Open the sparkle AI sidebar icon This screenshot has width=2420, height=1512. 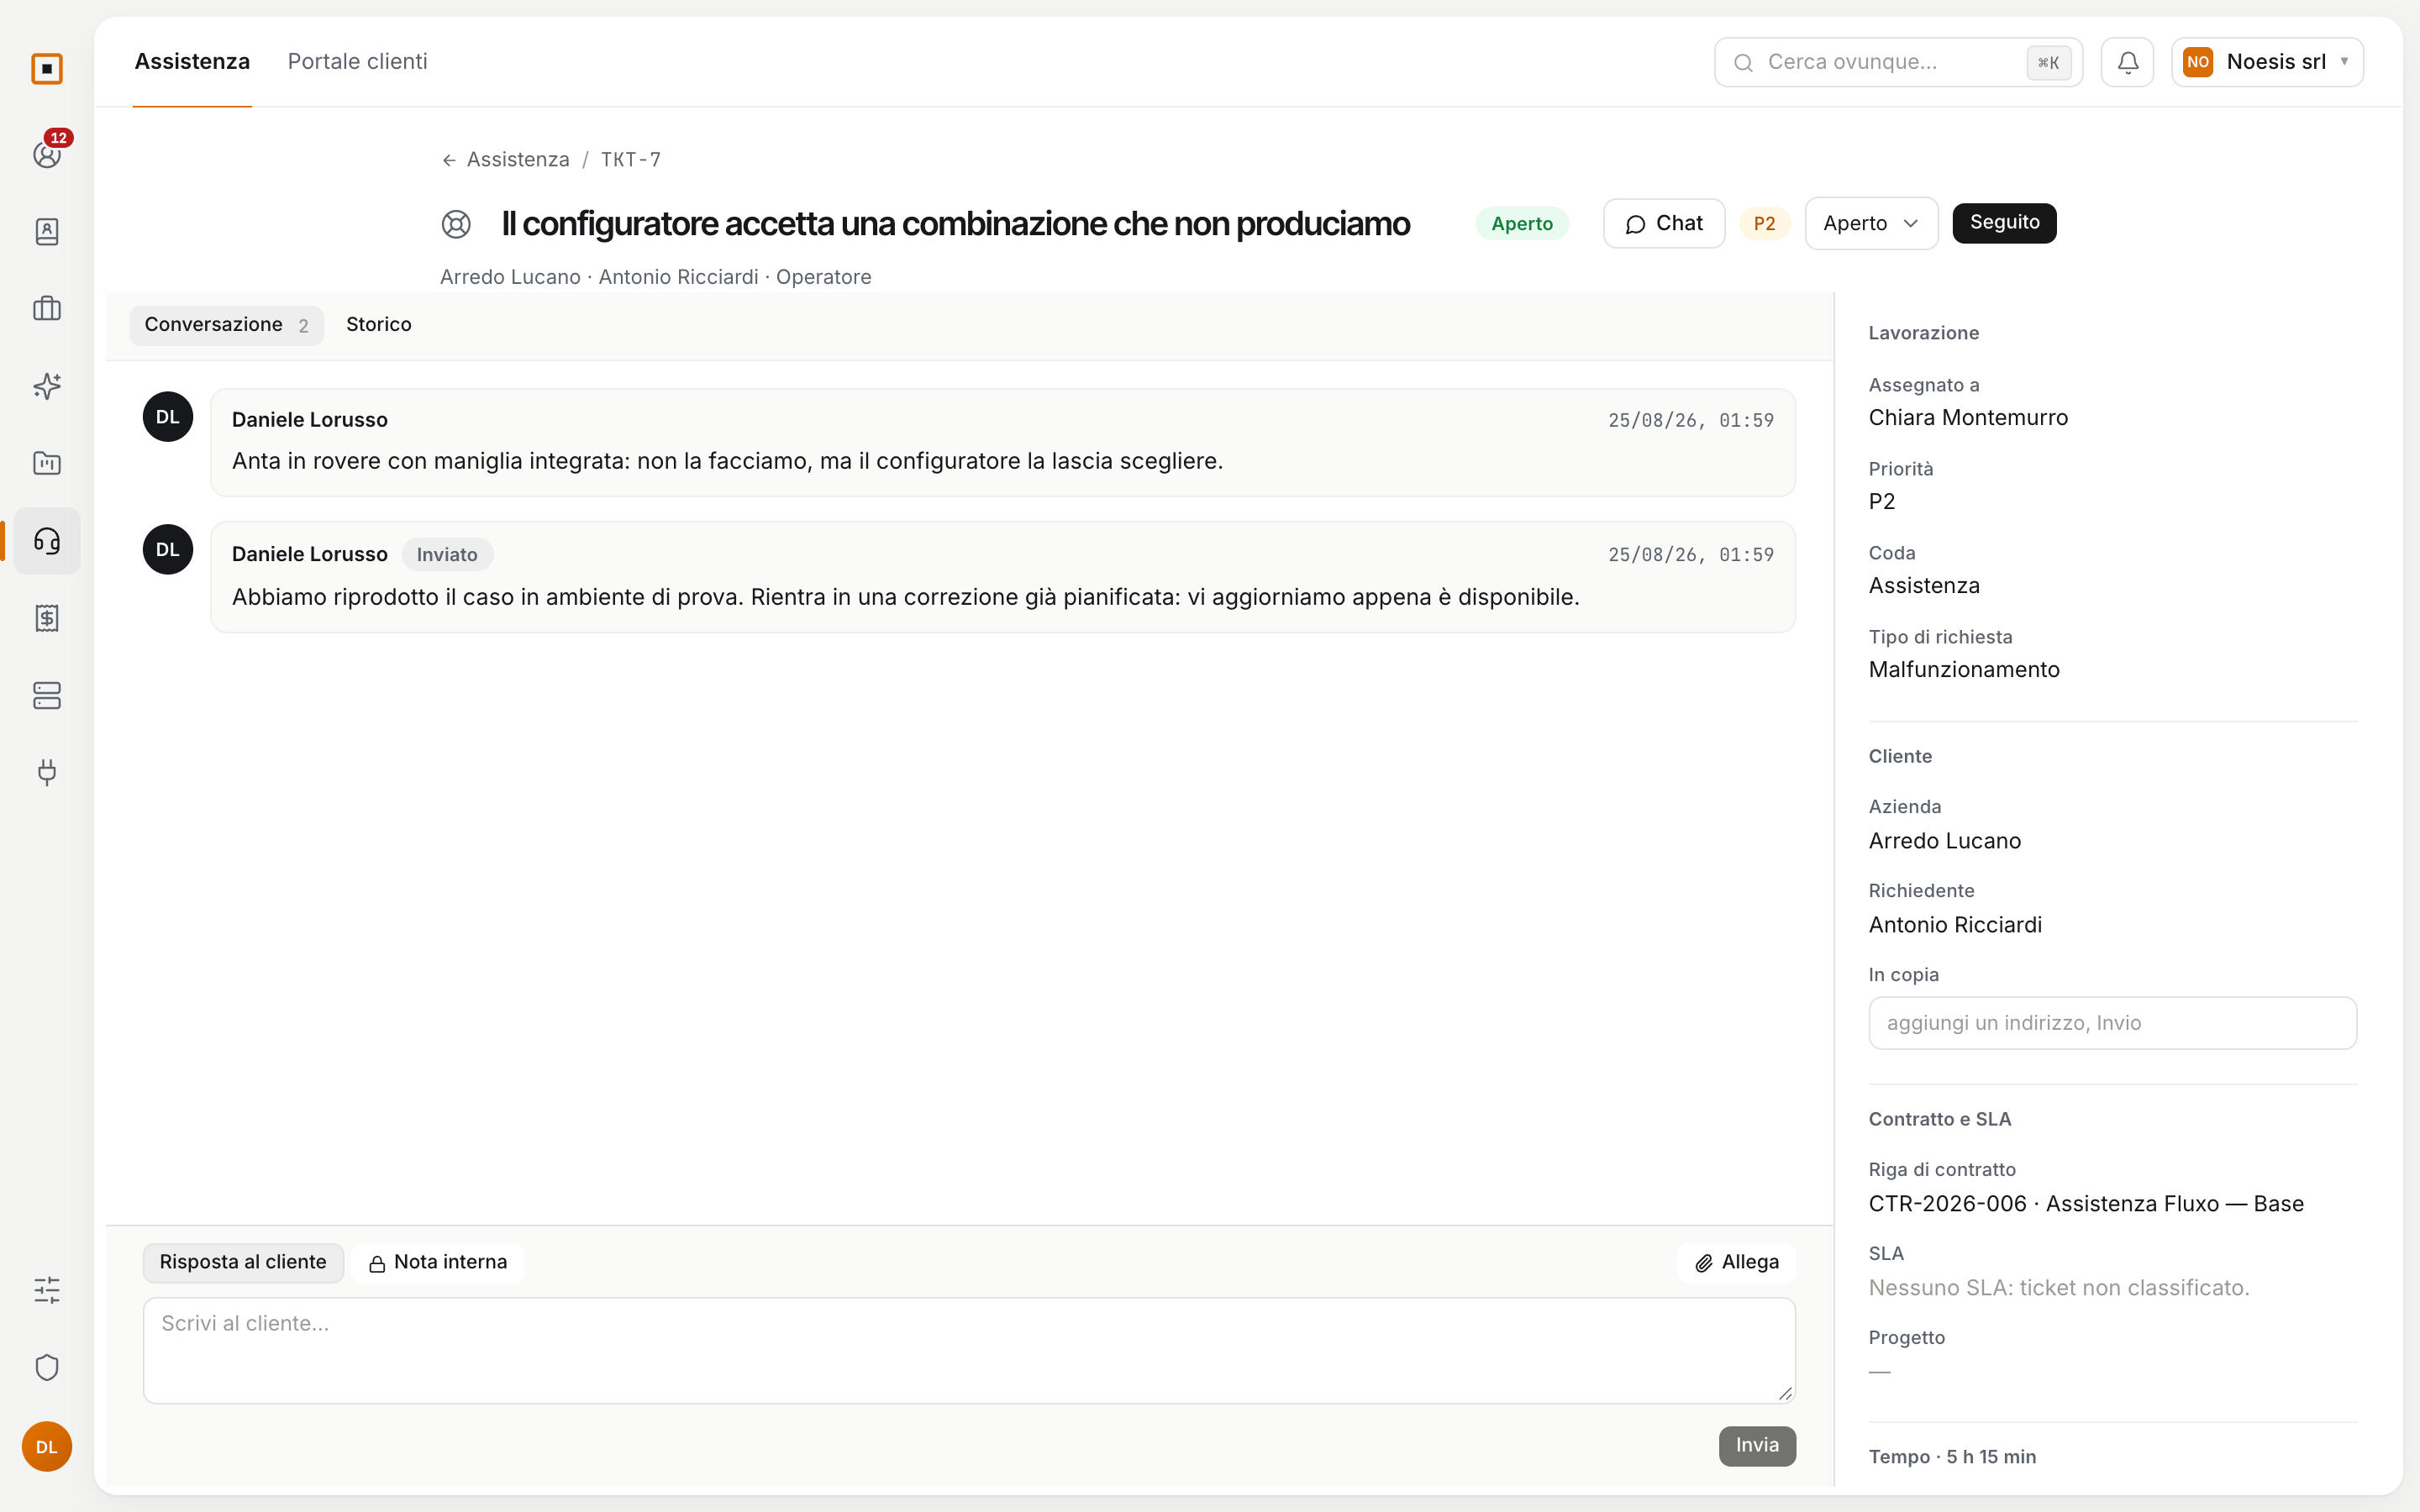pos(47,386)
